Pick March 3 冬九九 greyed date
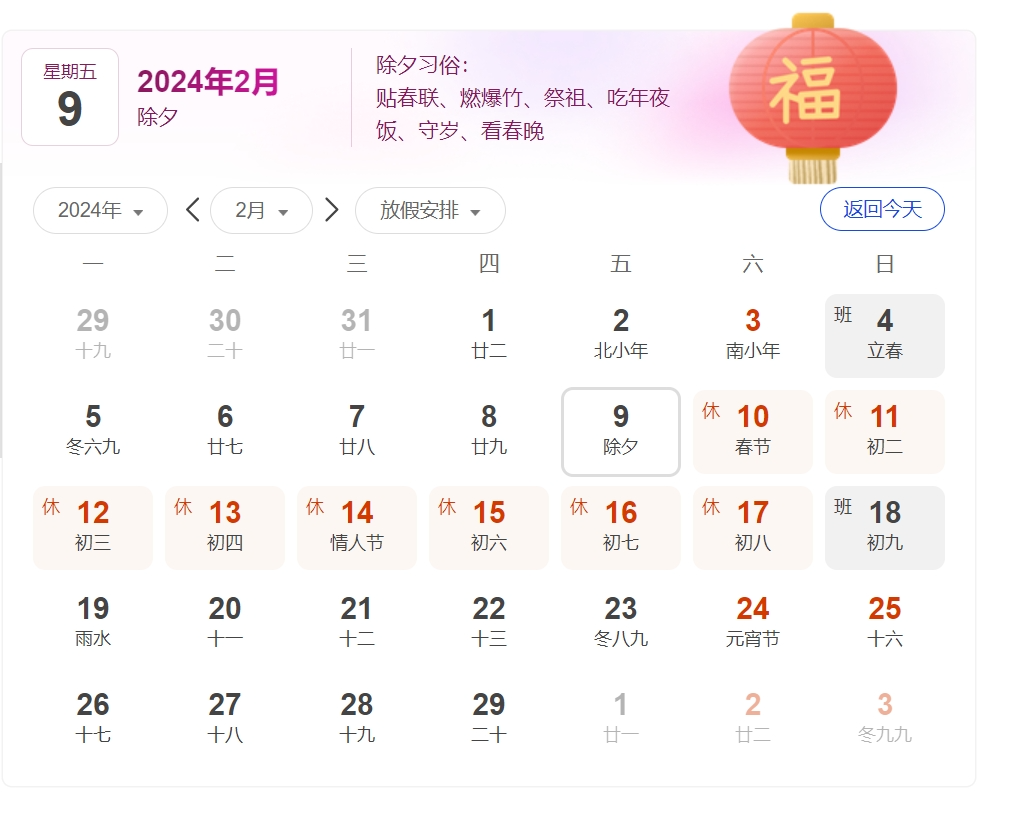This screenshot has height=813, width=1012. pyautogui.click(x=885, y=720)
